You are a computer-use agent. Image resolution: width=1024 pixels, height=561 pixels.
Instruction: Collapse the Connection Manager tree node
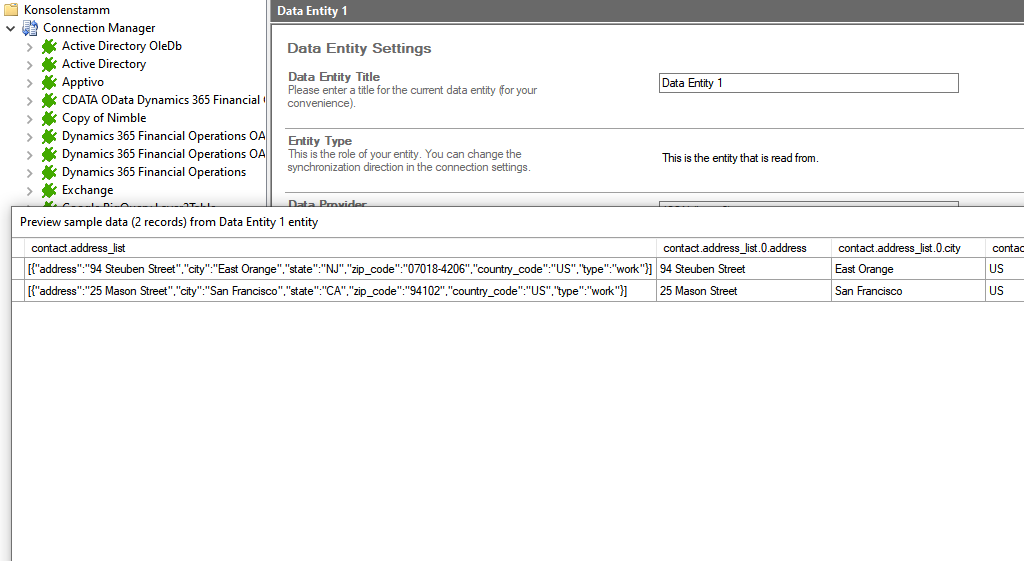tap(10, 28)
